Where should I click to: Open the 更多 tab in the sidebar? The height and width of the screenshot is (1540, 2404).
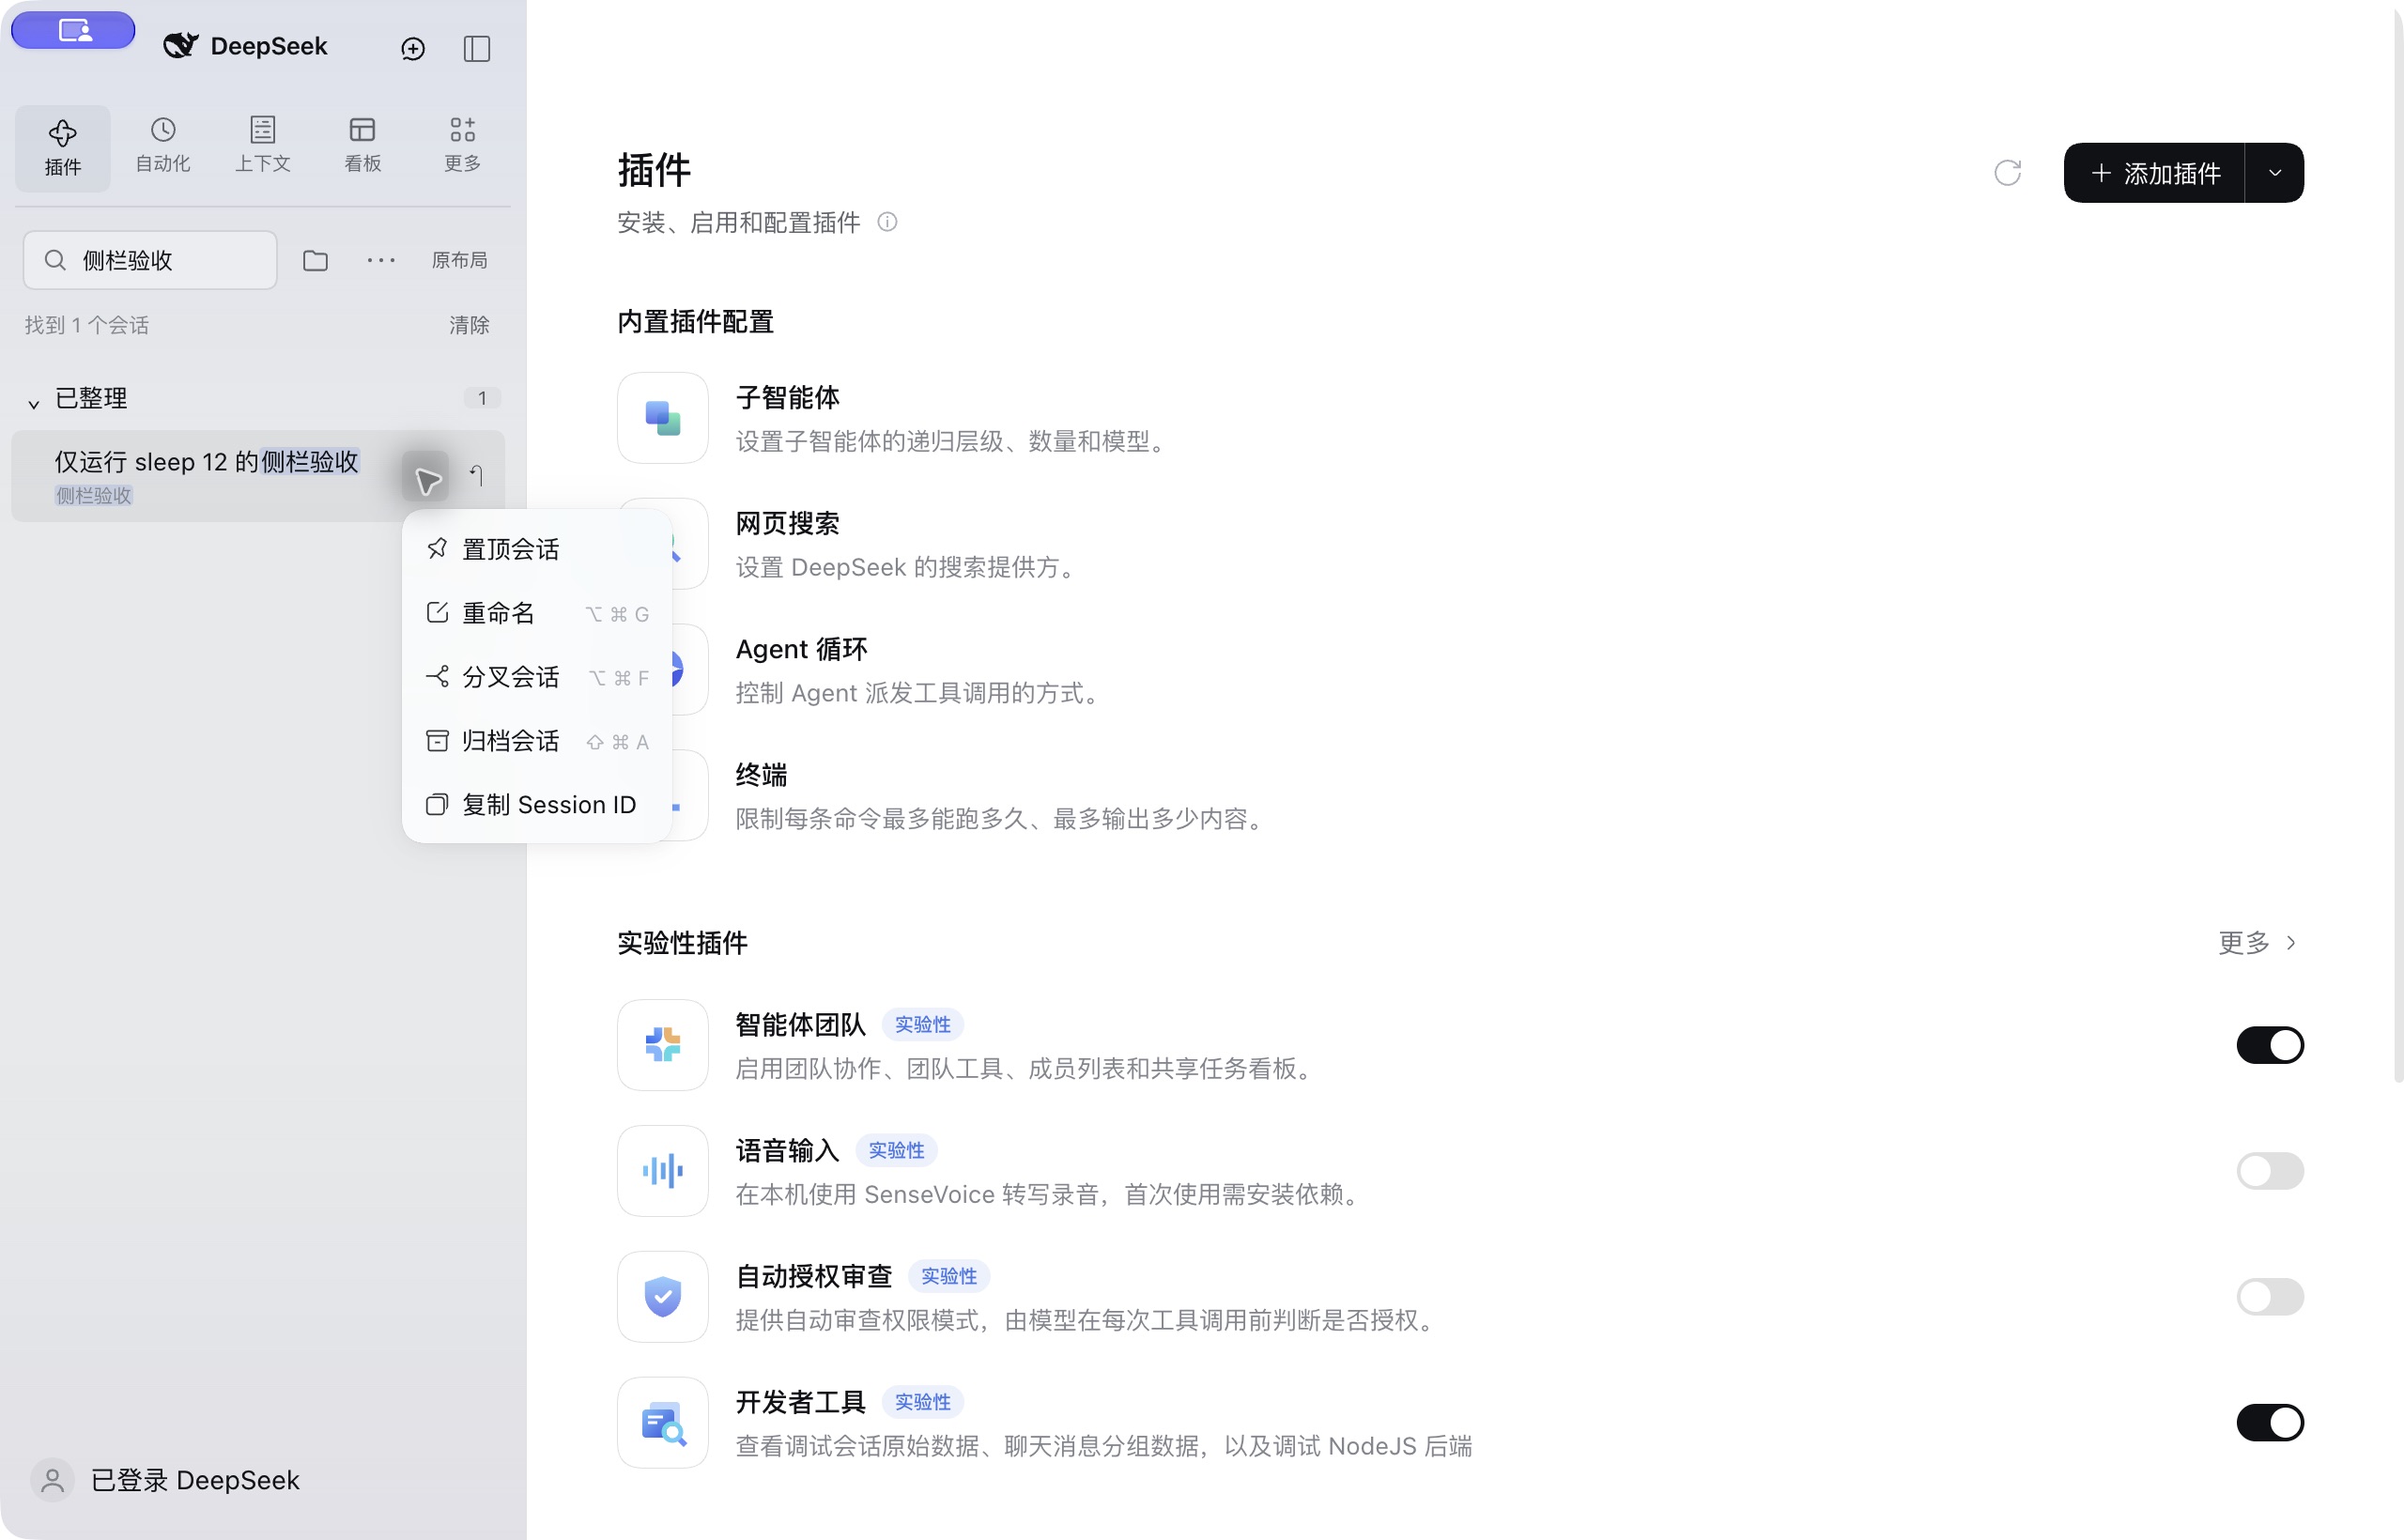462,146
